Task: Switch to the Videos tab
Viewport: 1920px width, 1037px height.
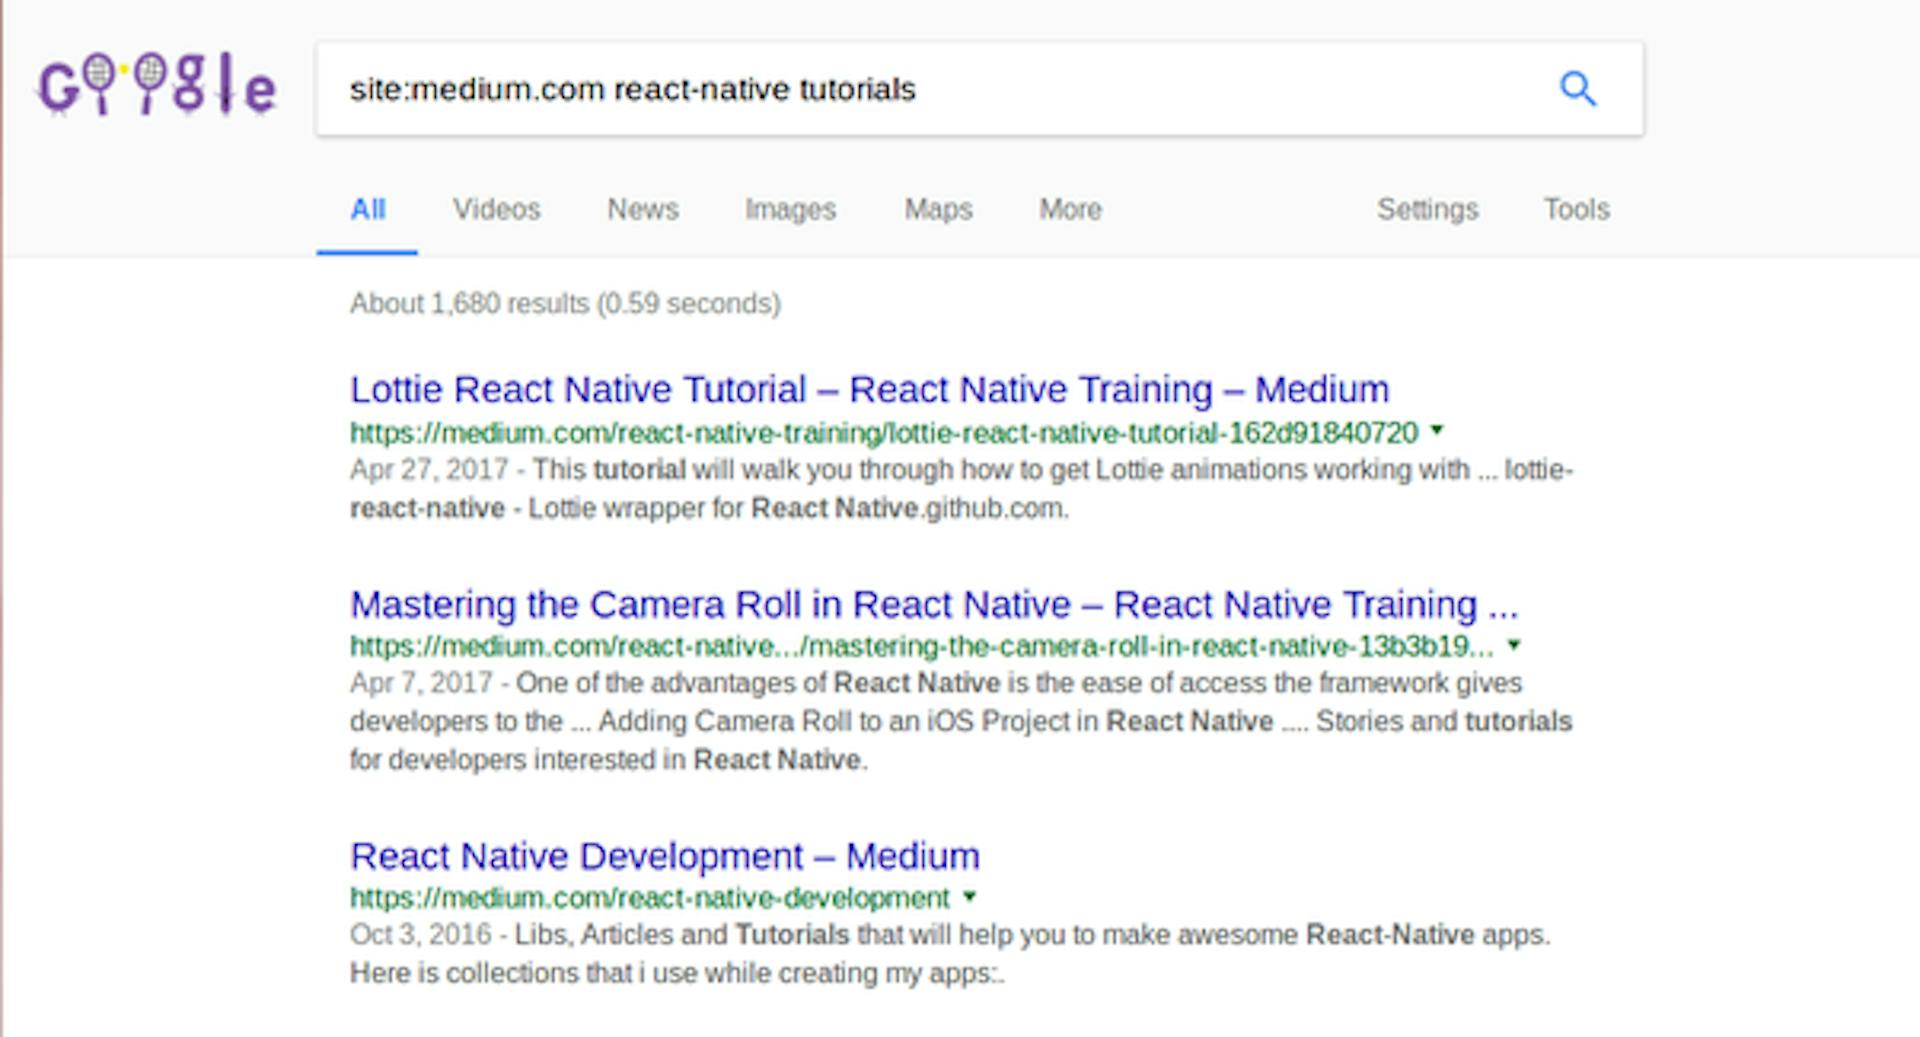Action: click(496, 209)
